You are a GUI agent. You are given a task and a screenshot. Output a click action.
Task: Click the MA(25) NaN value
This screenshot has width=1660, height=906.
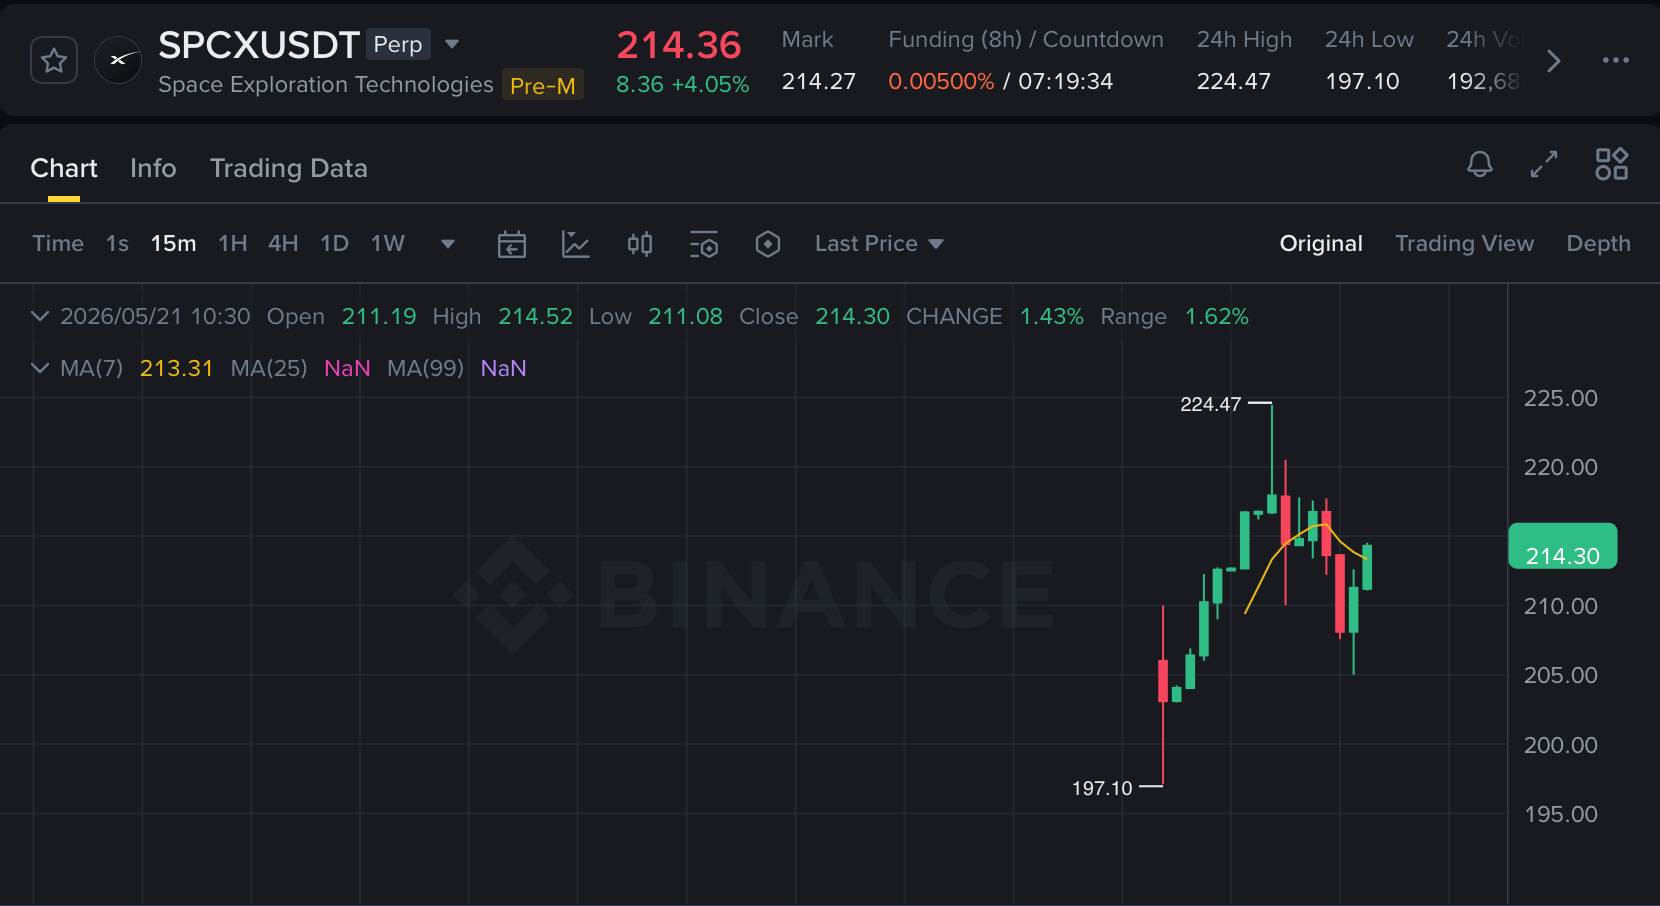(347, 368)
